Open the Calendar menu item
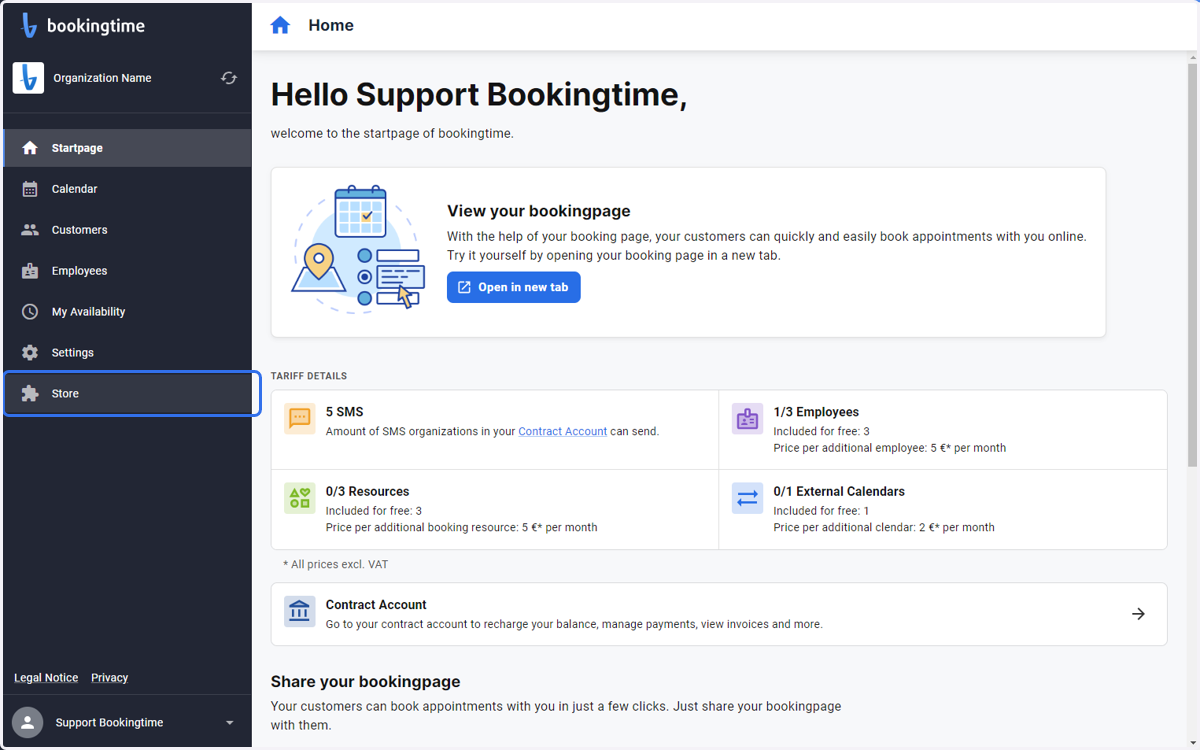Image resolution: width=1200 pixels, height=750 pixels. (x=127, y=189)
